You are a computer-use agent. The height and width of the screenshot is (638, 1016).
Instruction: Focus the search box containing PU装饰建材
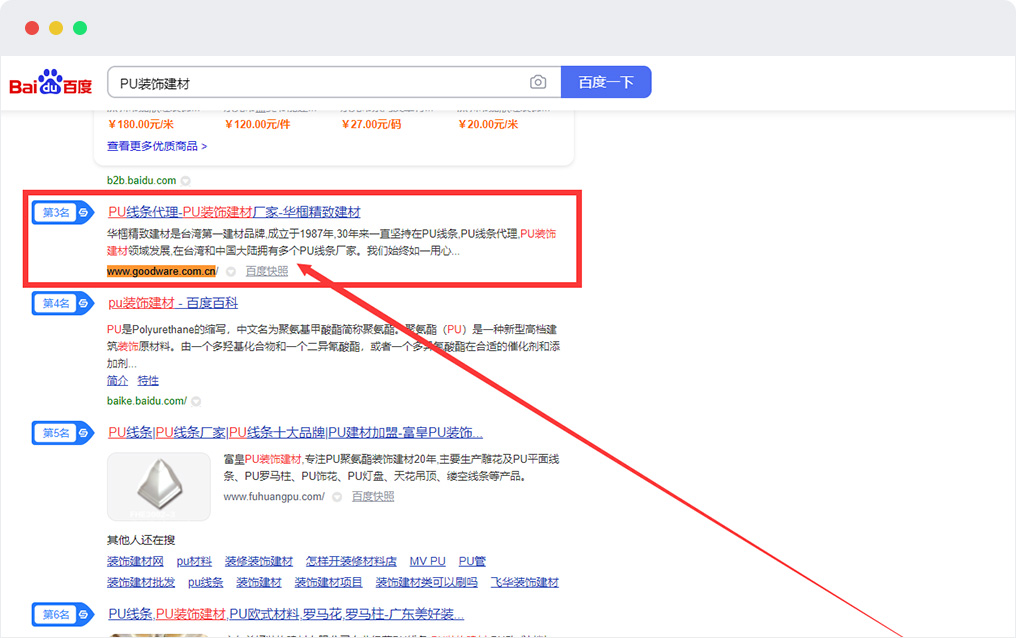tap(334, 82)
